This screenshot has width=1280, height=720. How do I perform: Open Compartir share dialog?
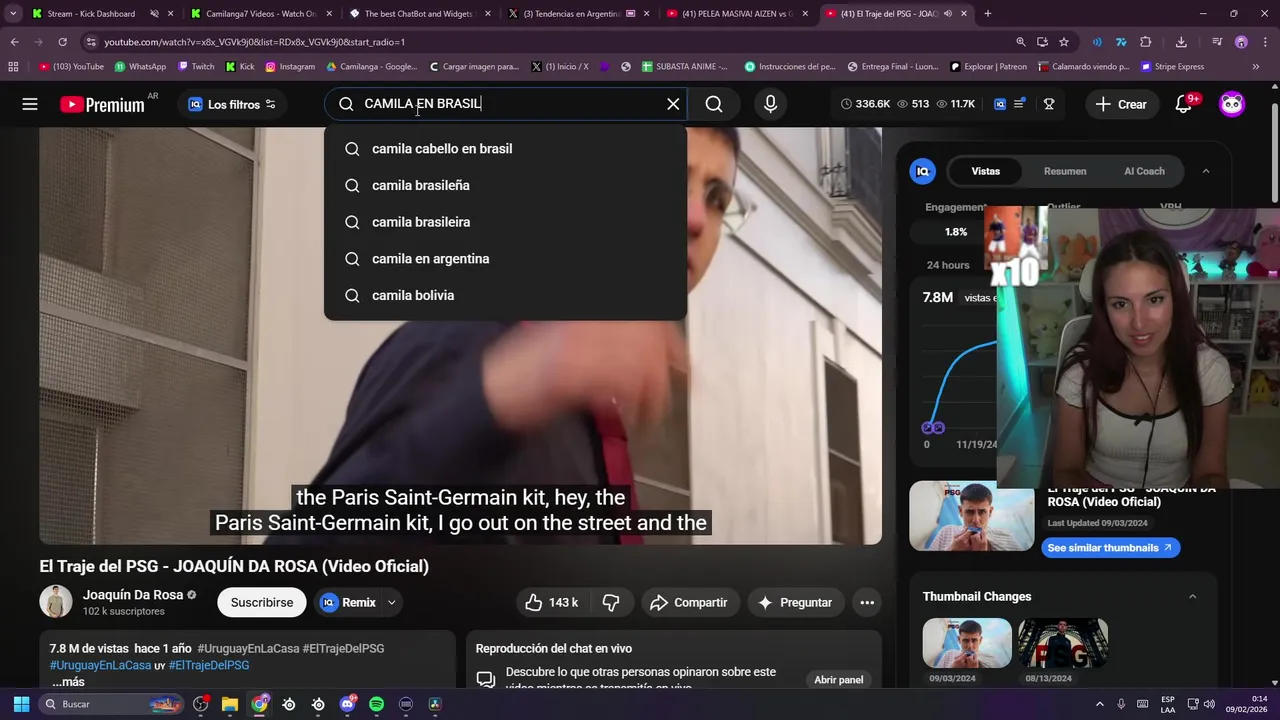688,602
